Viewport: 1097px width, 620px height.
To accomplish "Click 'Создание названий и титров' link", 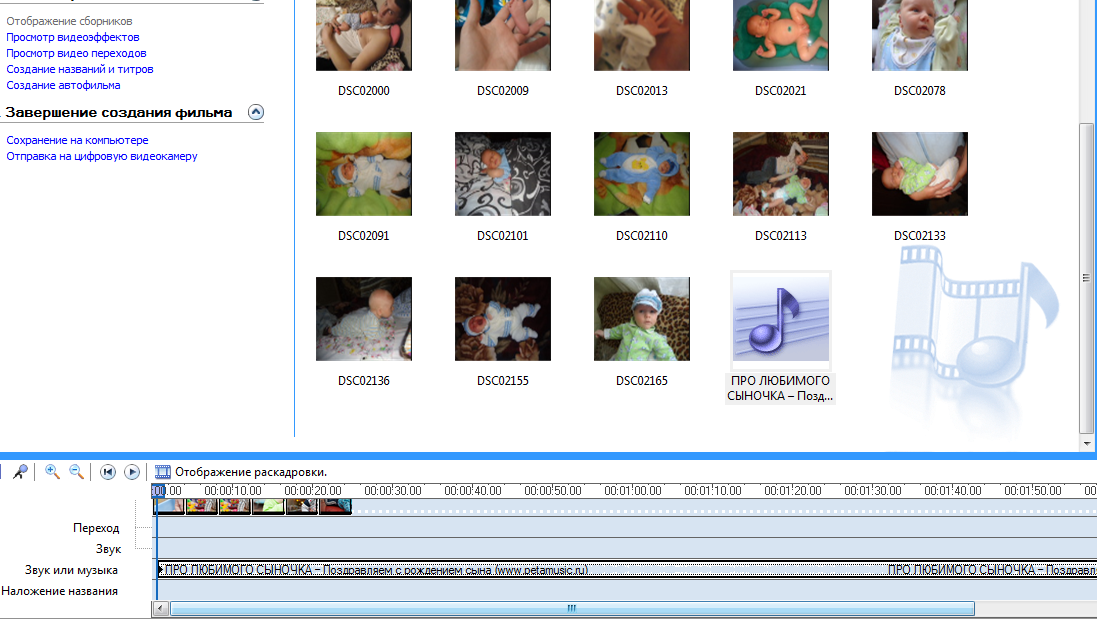I will [x=80, y=69].
